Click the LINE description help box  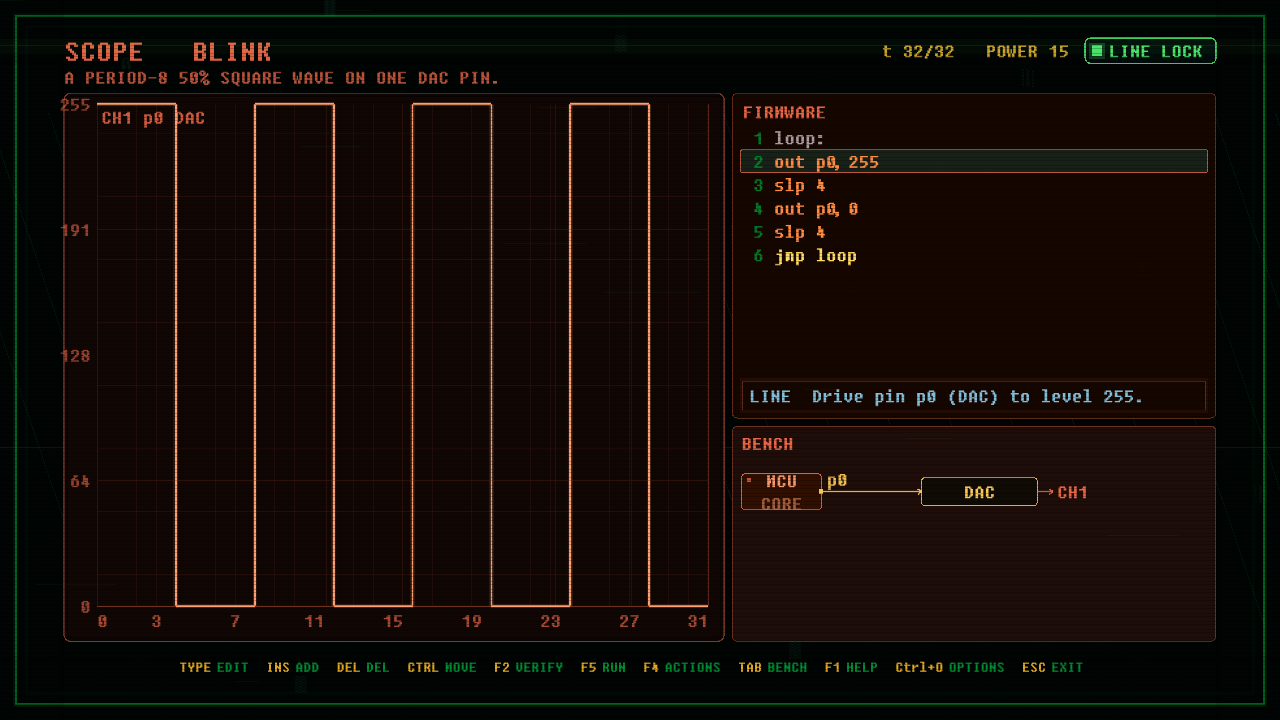[974, 397]
